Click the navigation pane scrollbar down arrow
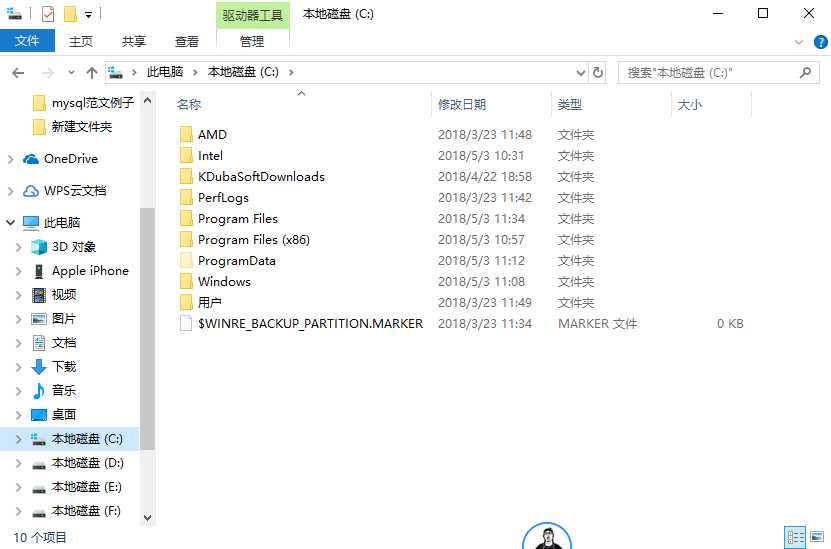831x549 pixels. click(148, 518)
